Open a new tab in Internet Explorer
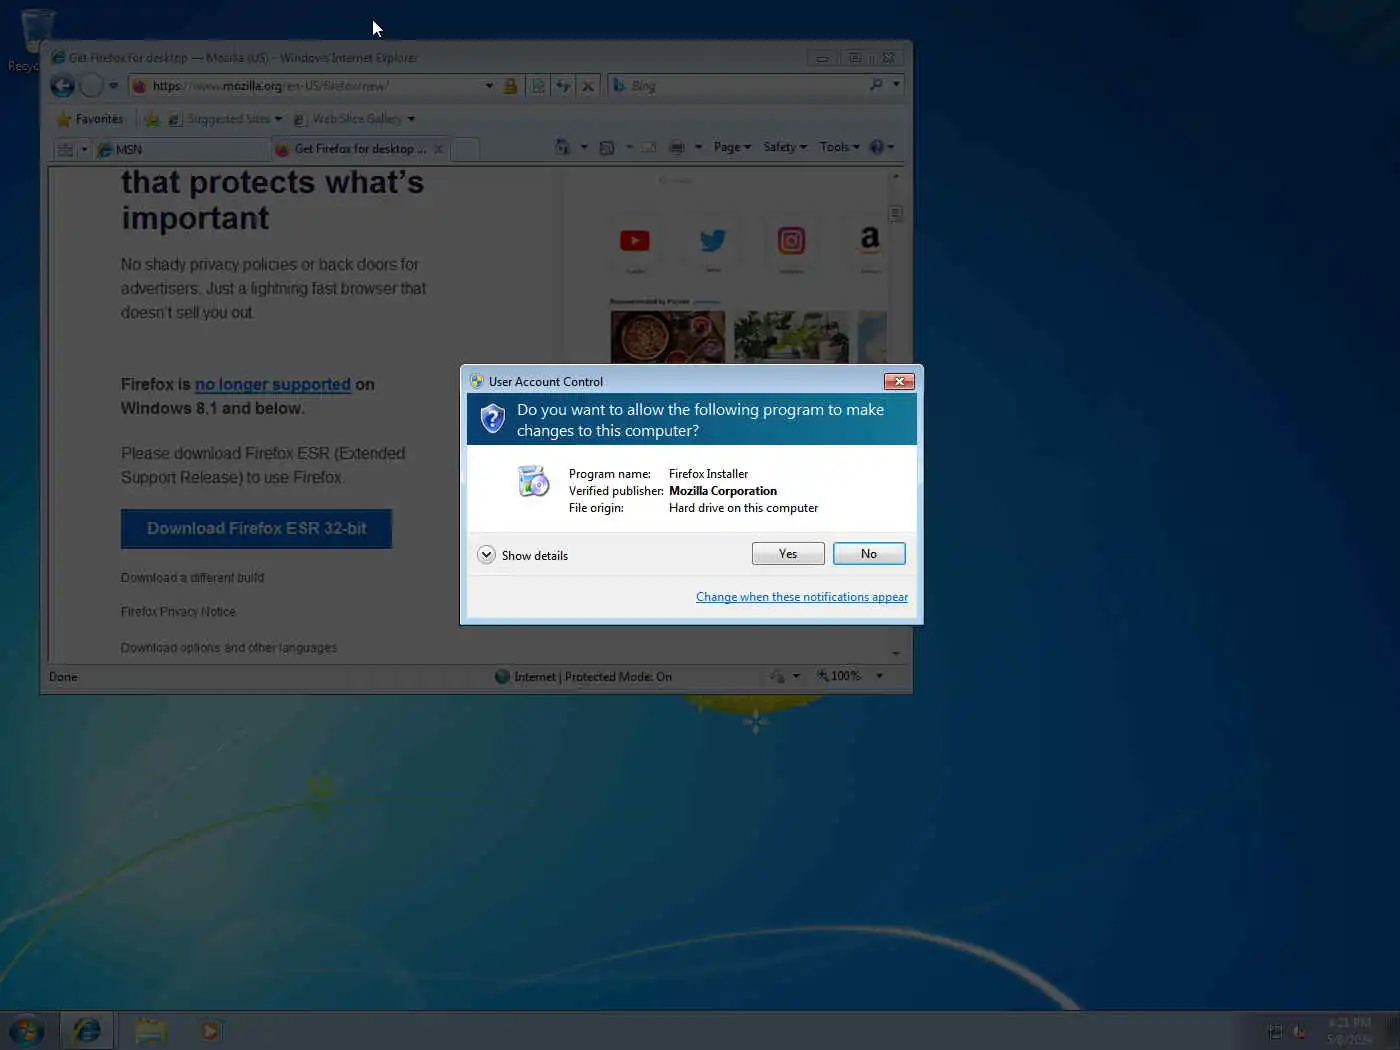 point(466,150)
